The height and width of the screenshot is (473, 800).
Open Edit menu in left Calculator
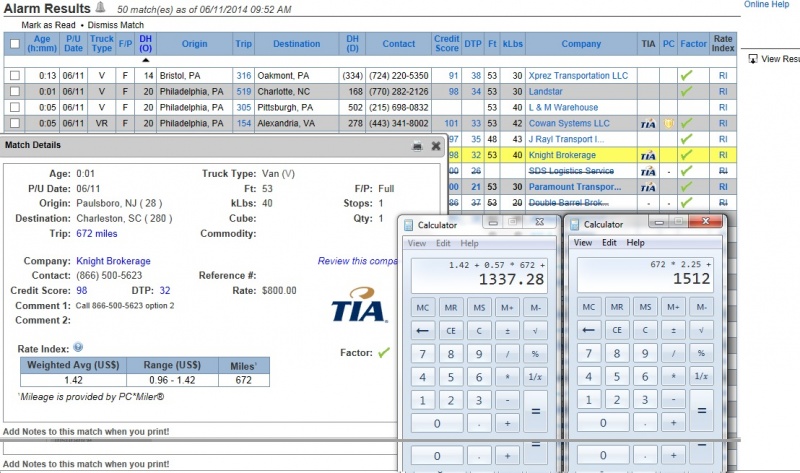[x=443, y=243]
